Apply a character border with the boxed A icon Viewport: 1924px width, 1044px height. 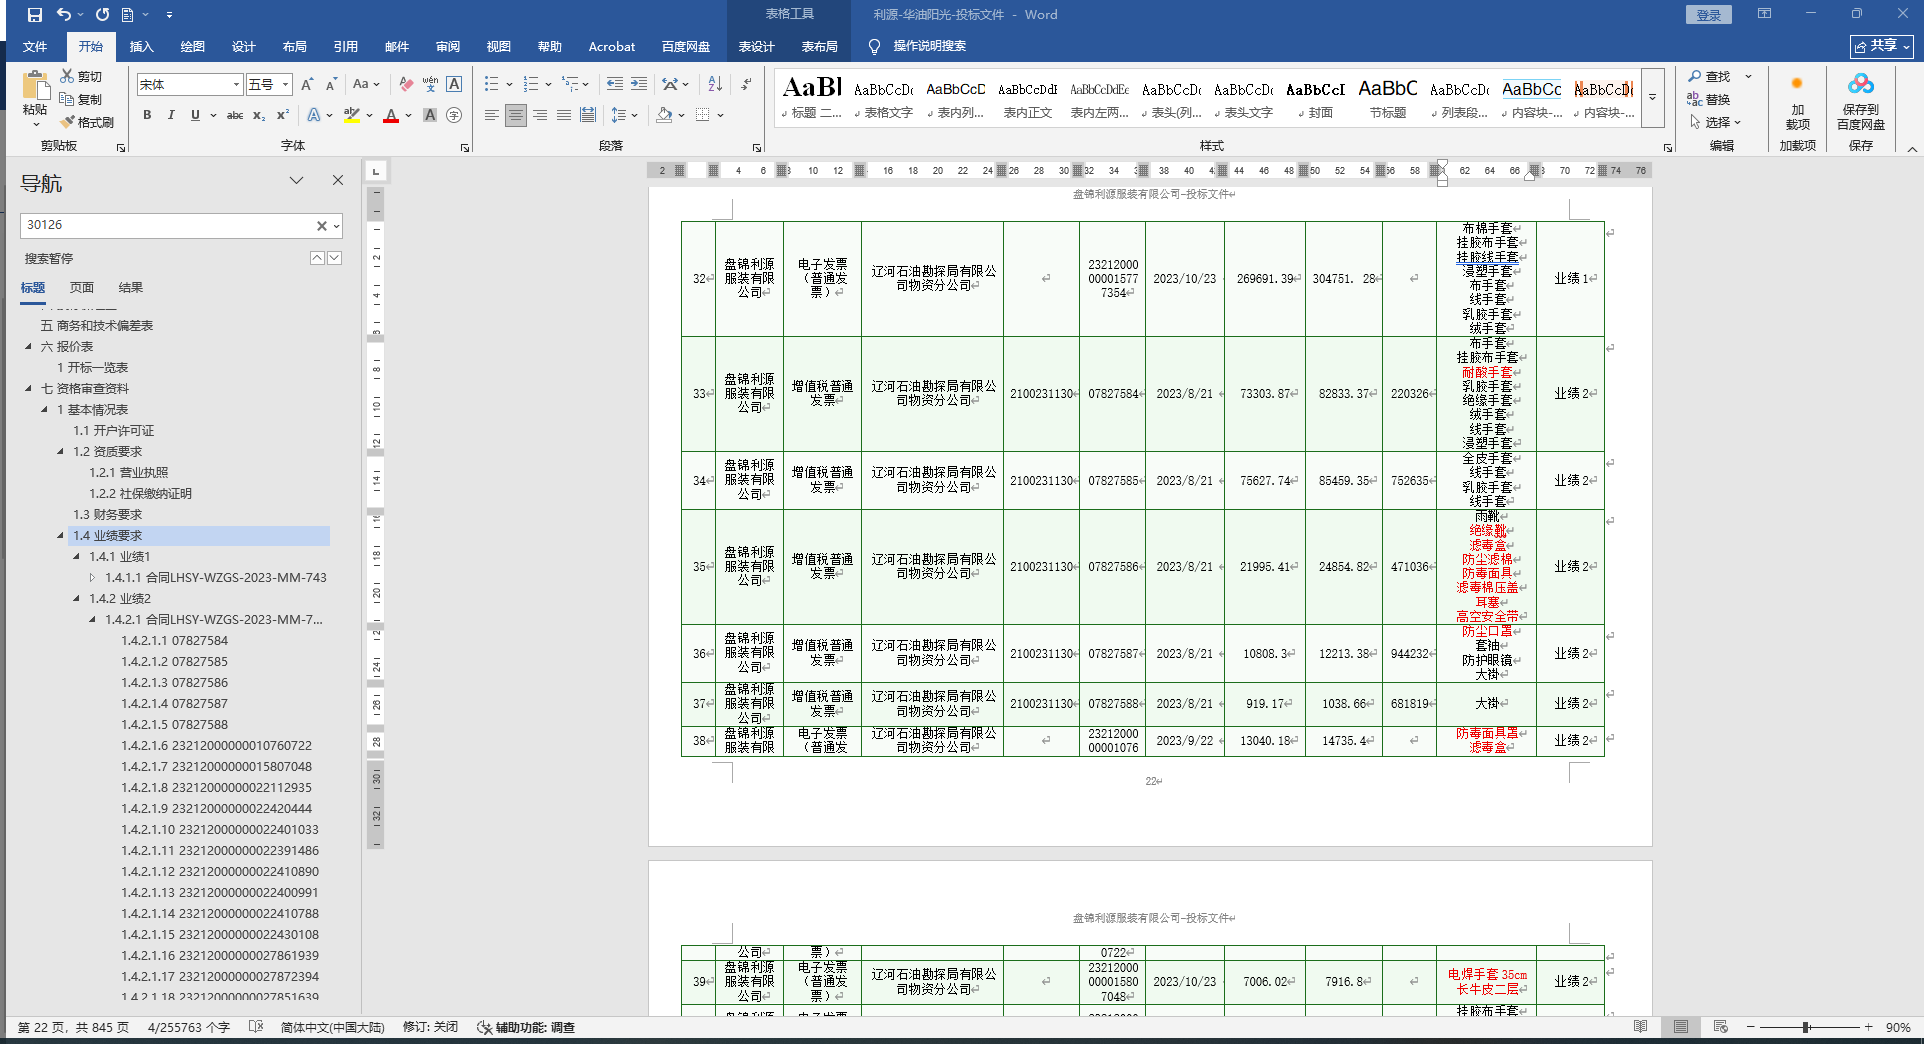coord(454,85)
